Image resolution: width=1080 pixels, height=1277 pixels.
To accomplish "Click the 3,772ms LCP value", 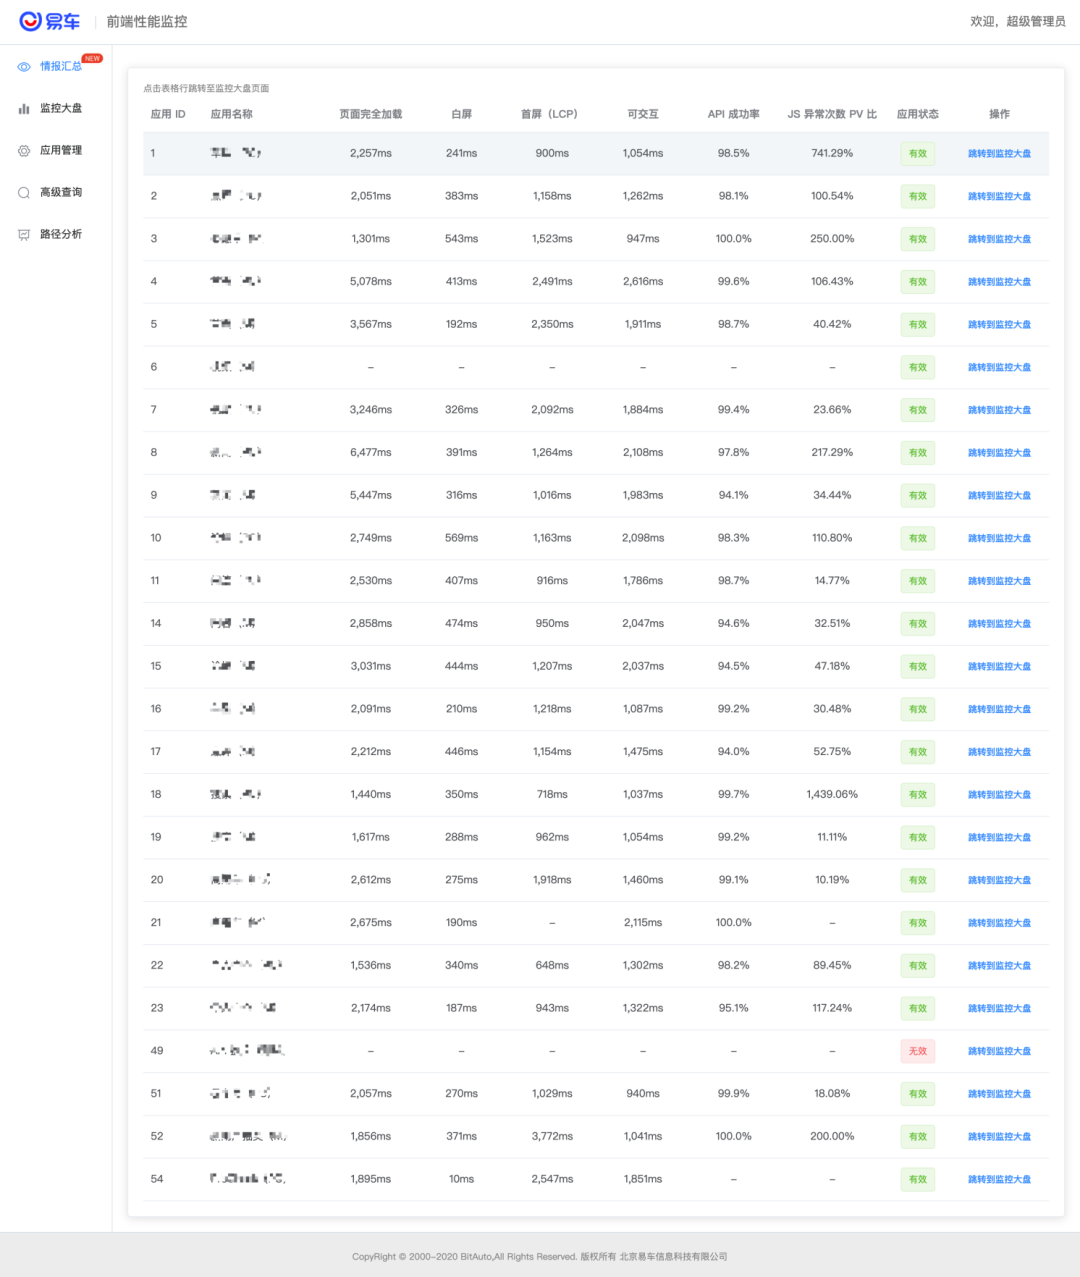I will click(552, 1136).
